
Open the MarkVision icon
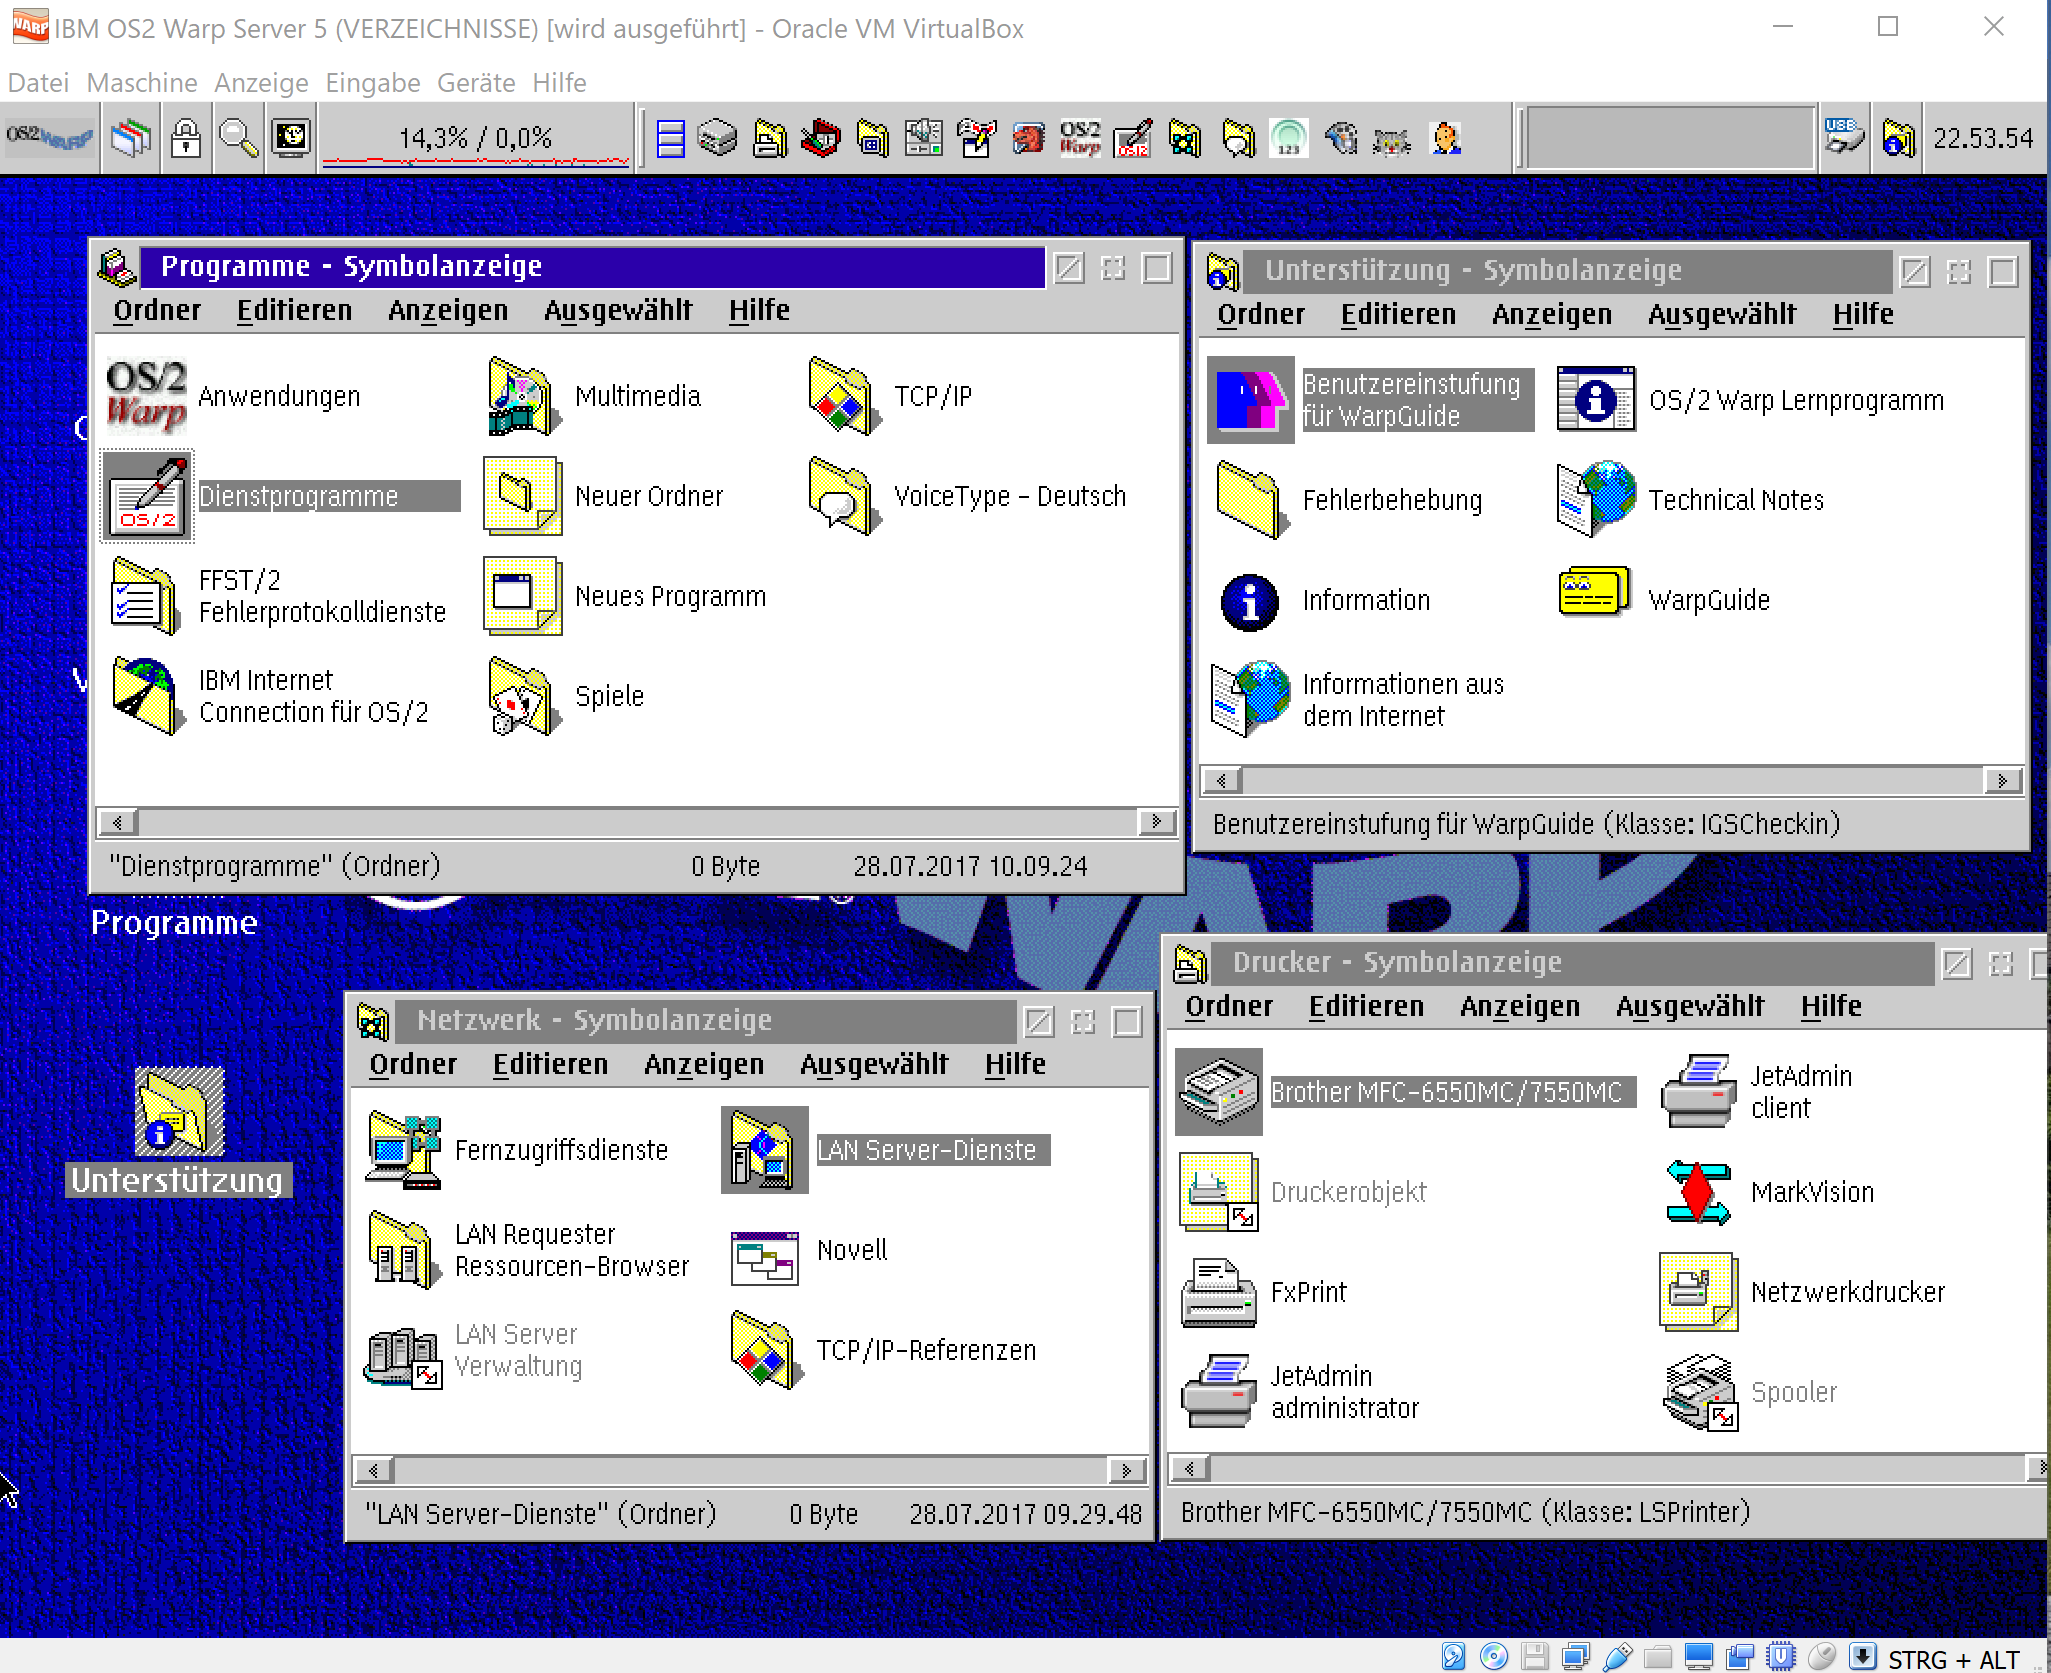(1698, 1192)
